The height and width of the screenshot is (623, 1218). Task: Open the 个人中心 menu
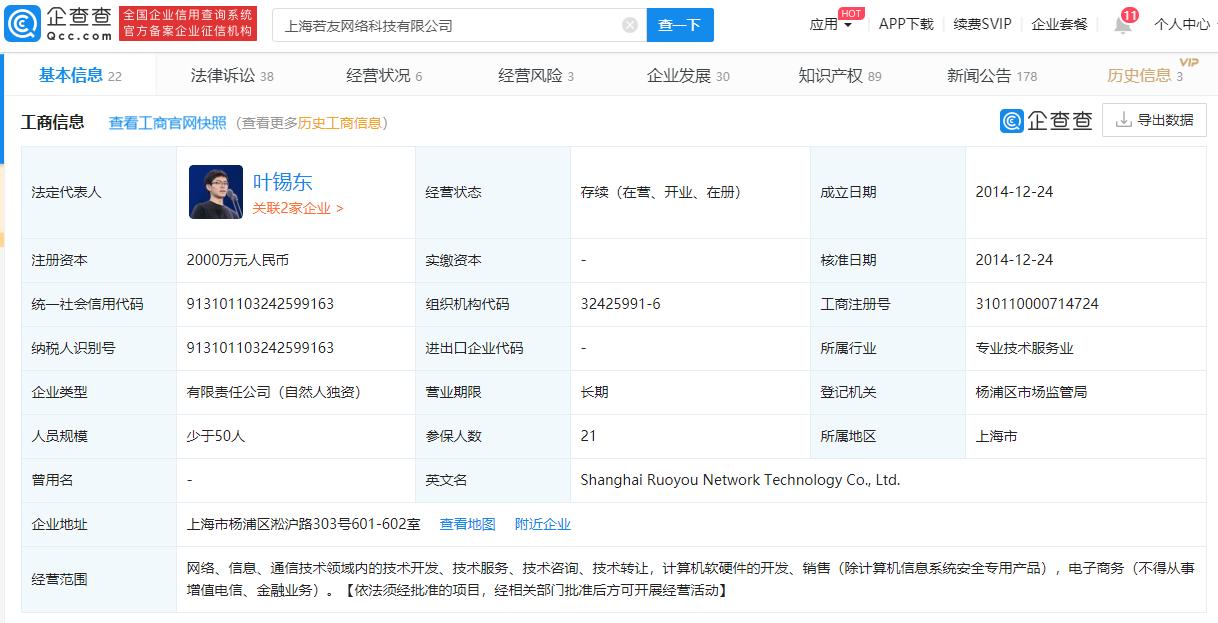point(1182,25)
